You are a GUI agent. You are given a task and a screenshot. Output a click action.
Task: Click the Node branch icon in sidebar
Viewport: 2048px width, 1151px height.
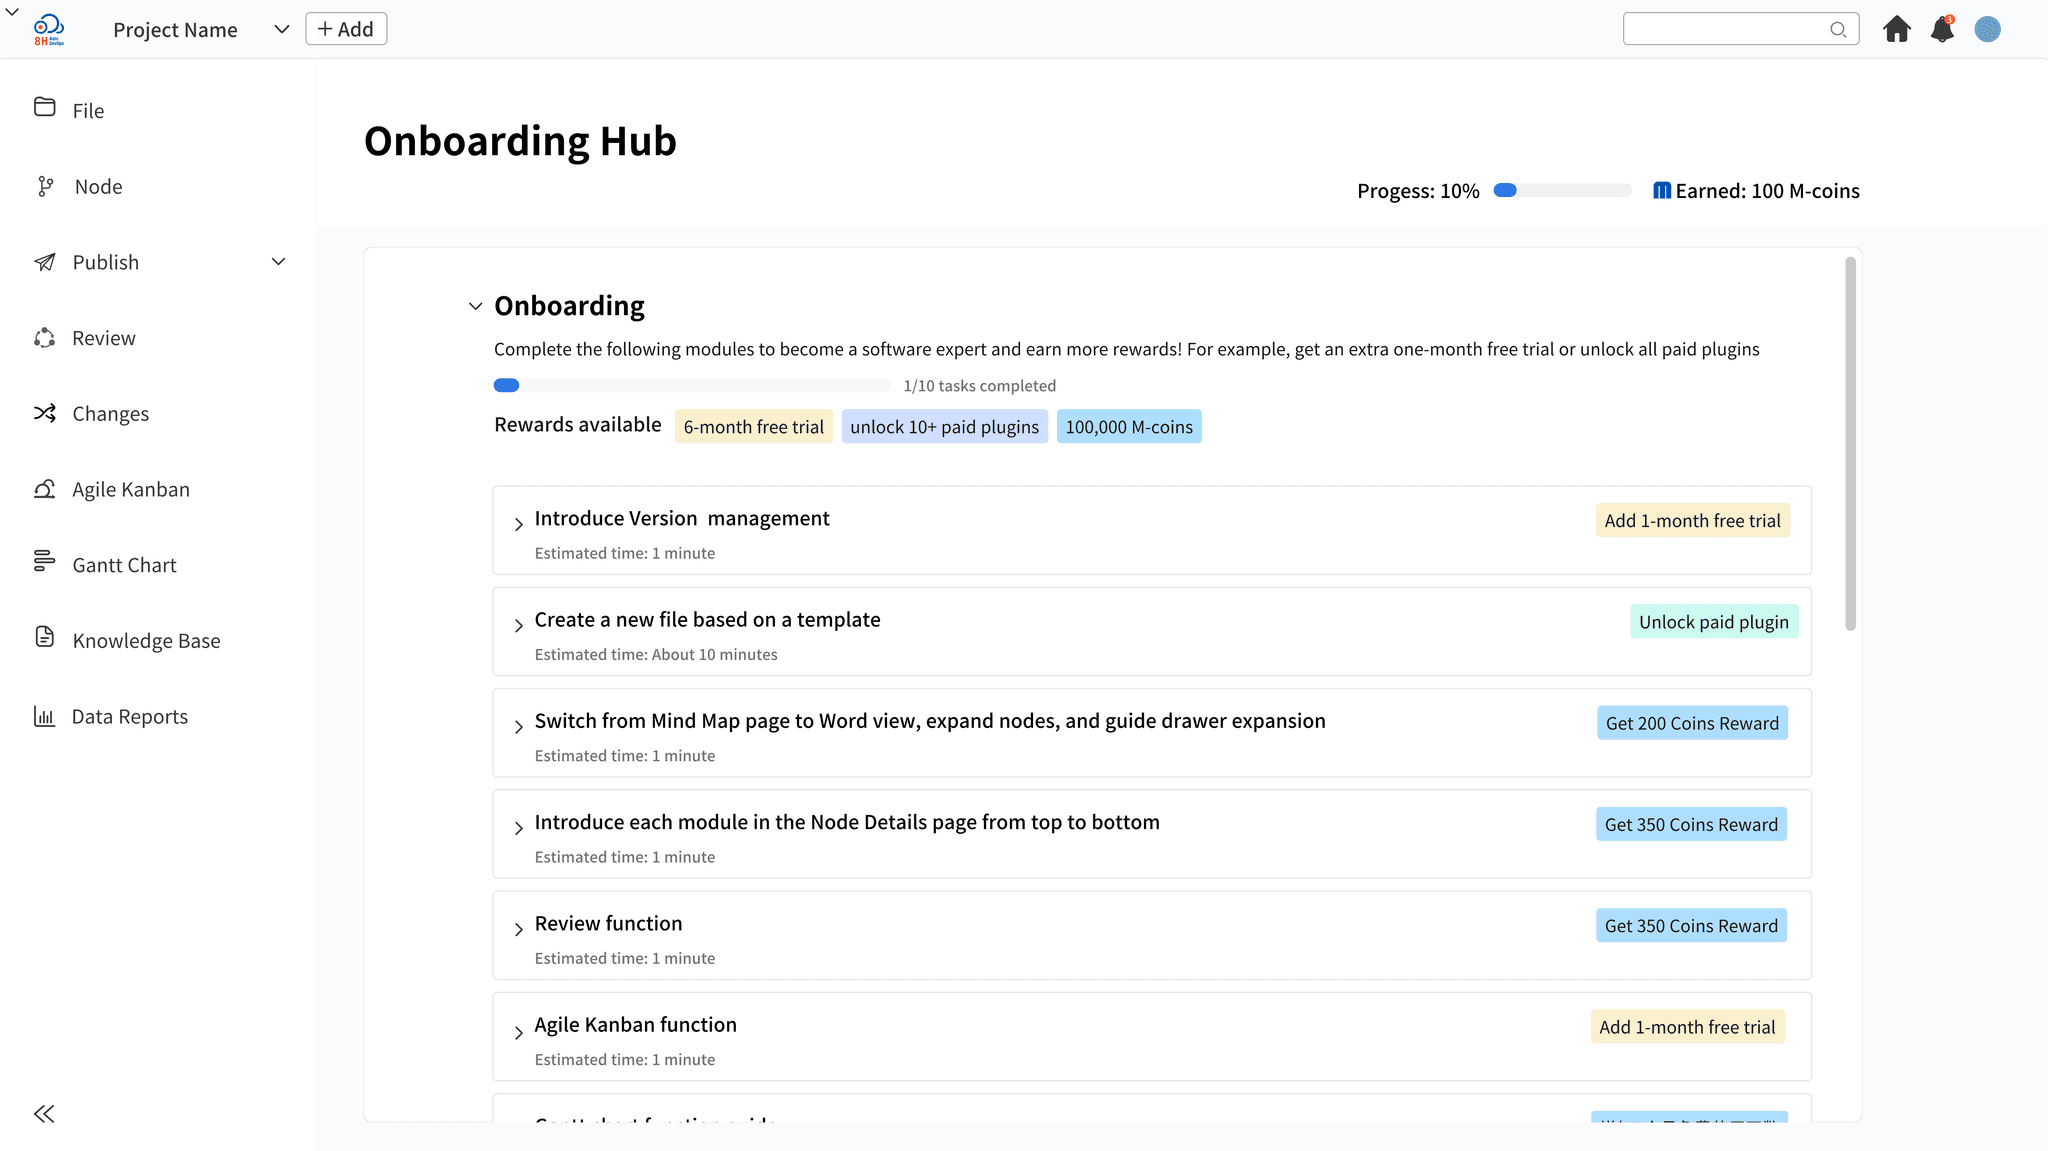pyautogui.click(x=45, y=186)
